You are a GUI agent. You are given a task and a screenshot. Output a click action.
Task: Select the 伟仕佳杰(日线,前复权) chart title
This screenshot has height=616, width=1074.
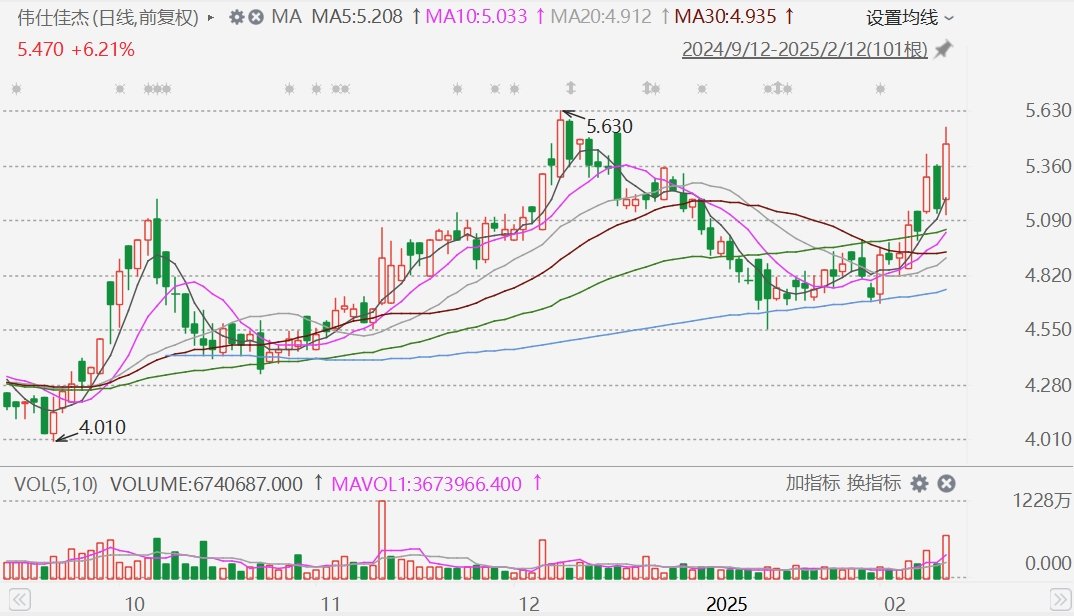pyautogui.click(x=108, y=17)
